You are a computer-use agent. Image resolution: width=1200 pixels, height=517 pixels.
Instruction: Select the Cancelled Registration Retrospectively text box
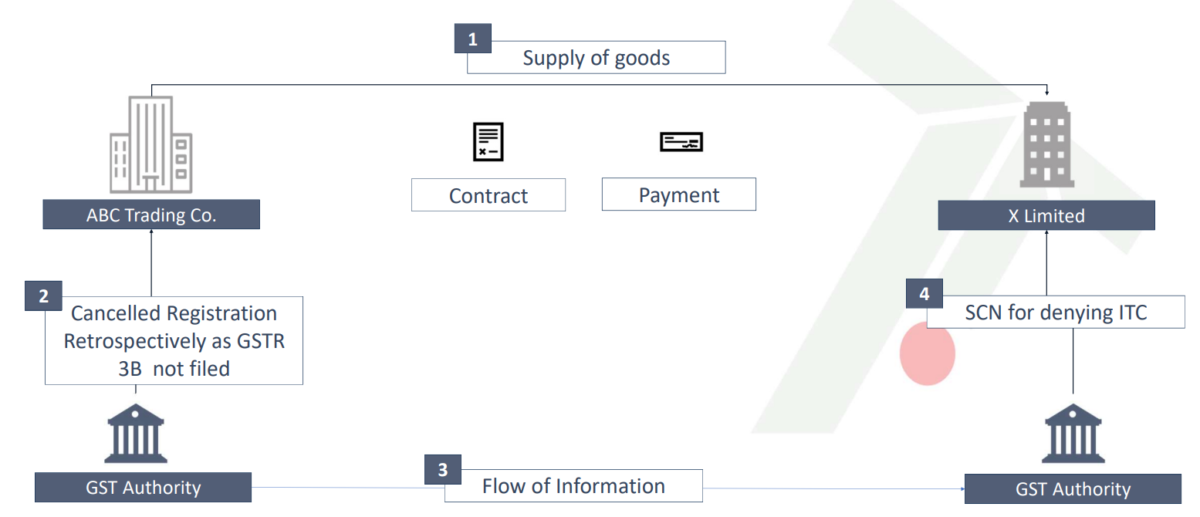click(174, 341)
